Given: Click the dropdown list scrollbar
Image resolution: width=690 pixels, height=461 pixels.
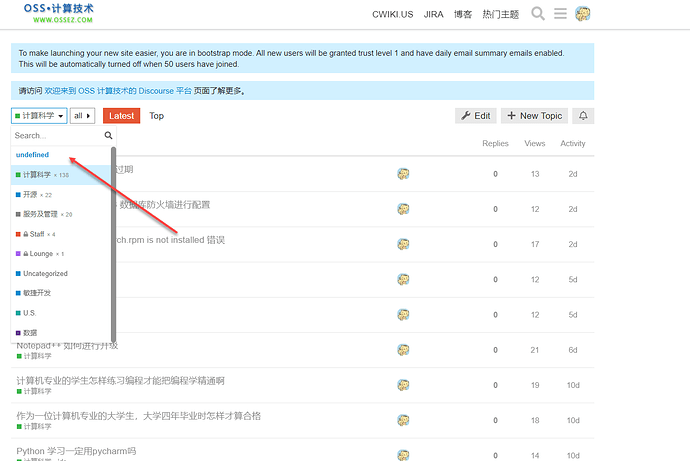Looking at the screenshot, I should point(114,244).
